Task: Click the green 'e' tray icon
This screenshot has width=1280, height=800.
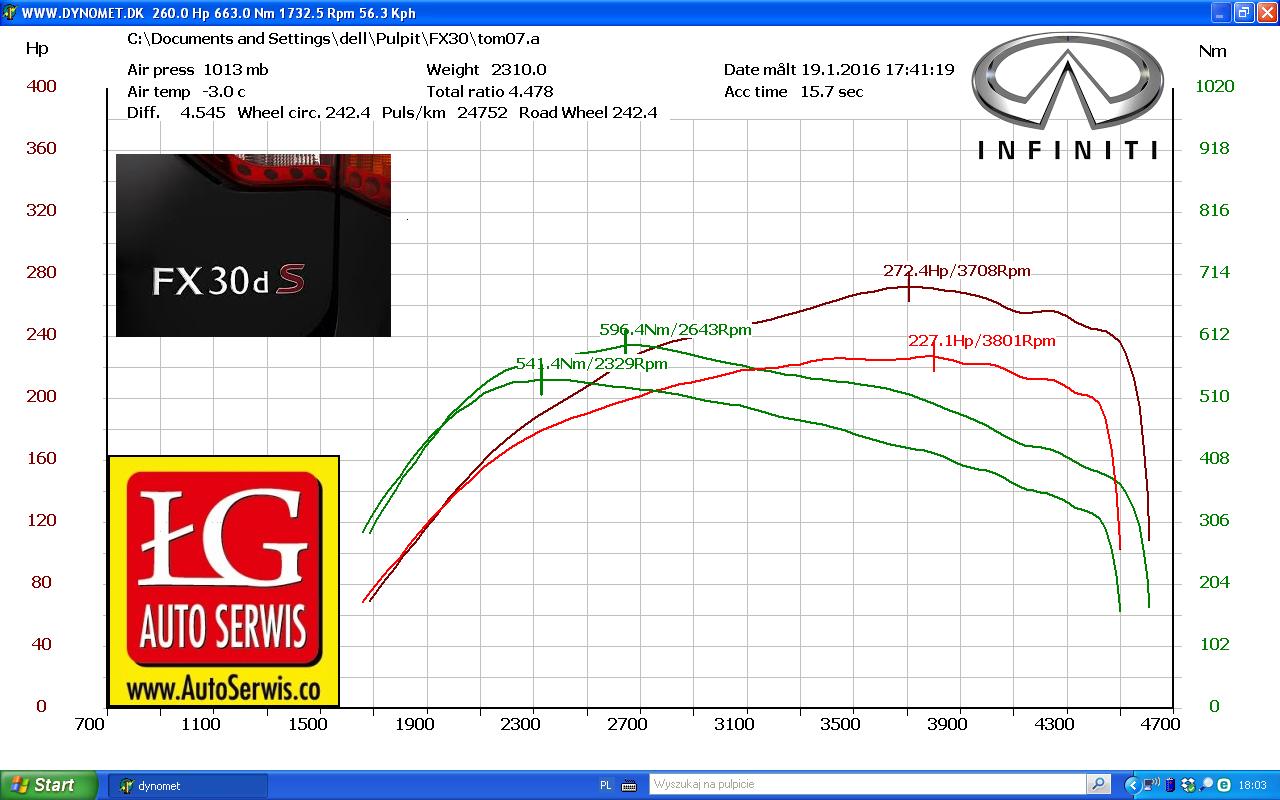Action: point(1223,785)
